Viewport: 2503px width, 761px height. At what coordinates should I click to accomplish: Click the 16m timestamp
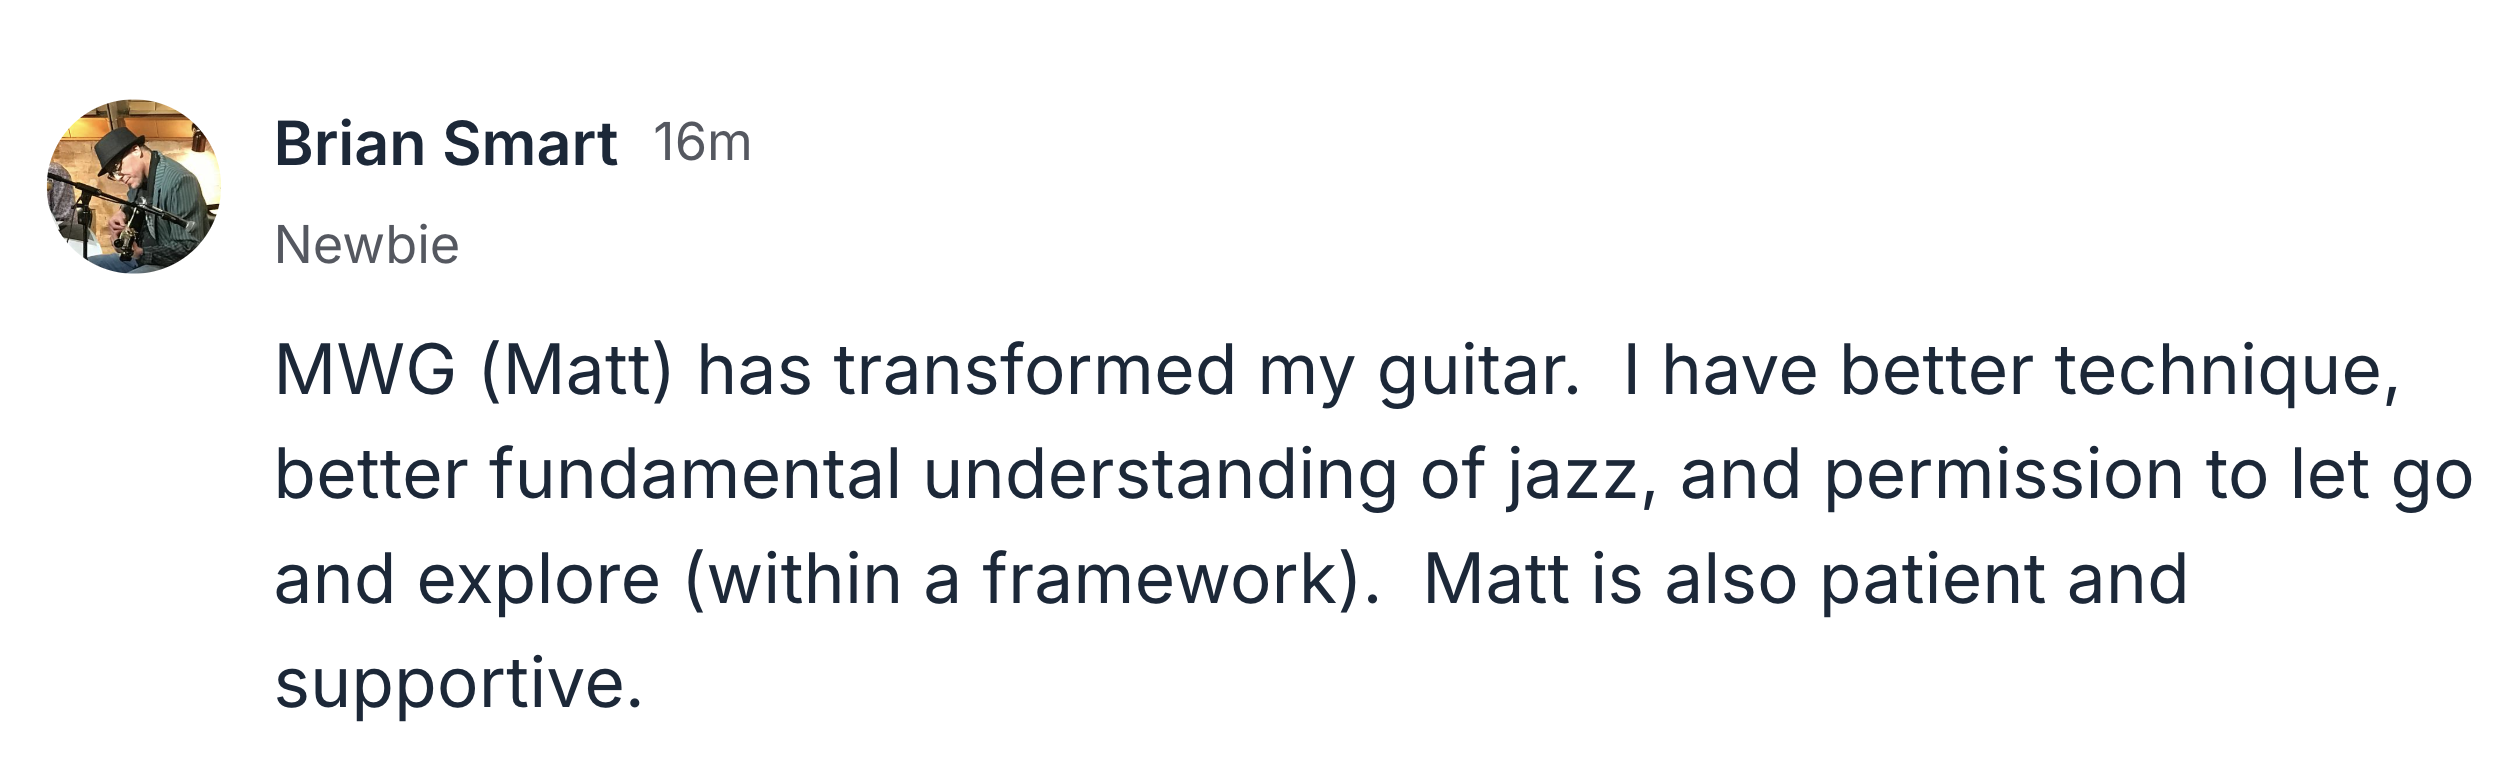tap(702, 143)
